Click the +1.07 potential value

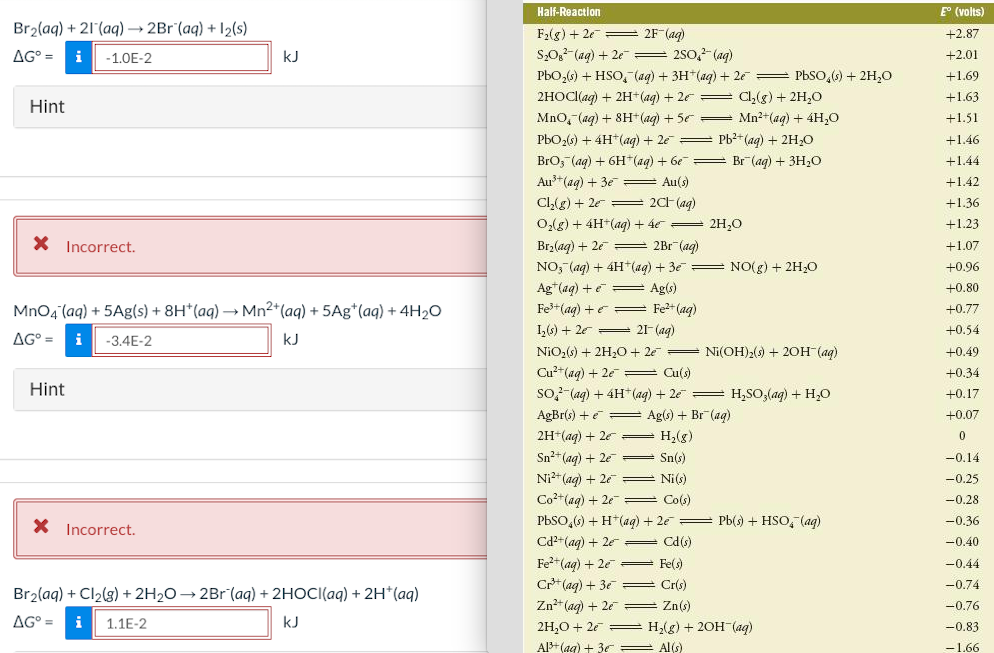coord(962,245)
